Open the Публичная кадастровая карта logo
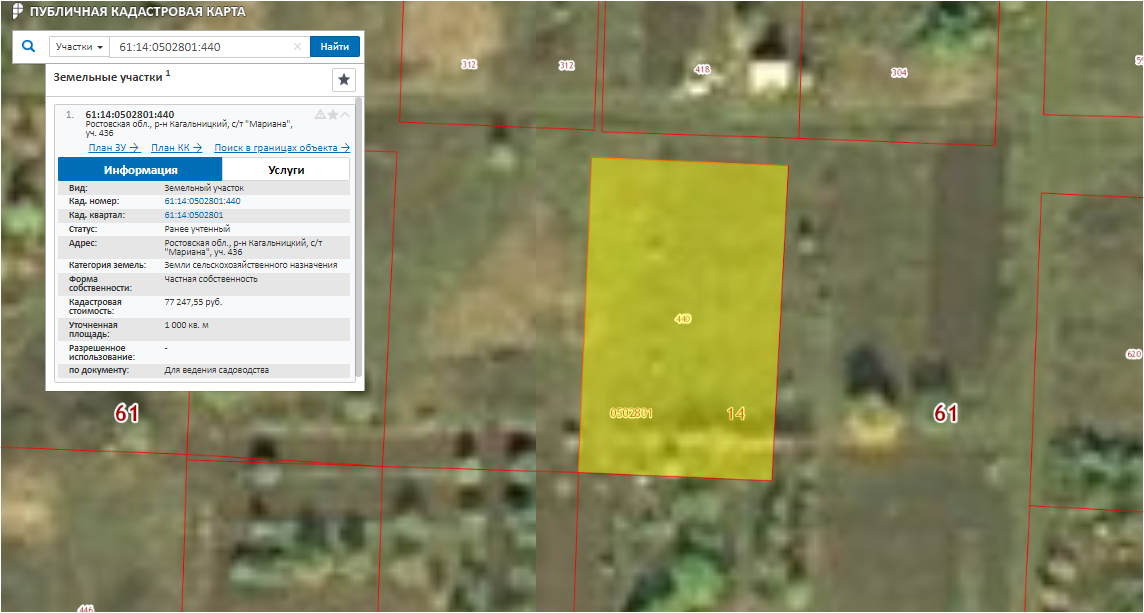Screen dimensions: 1144x613 coord(17,12)
